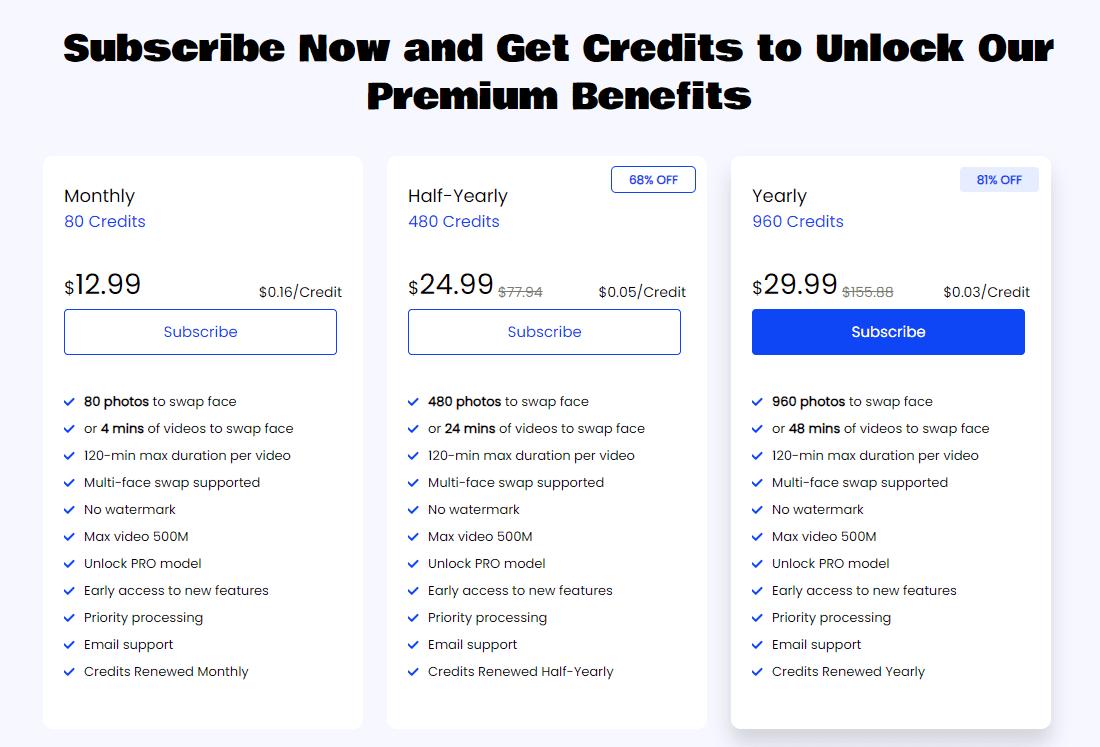Open the "960 Credits" link
The height and width of the screenshot is (747, 1100).
point(798,222)
